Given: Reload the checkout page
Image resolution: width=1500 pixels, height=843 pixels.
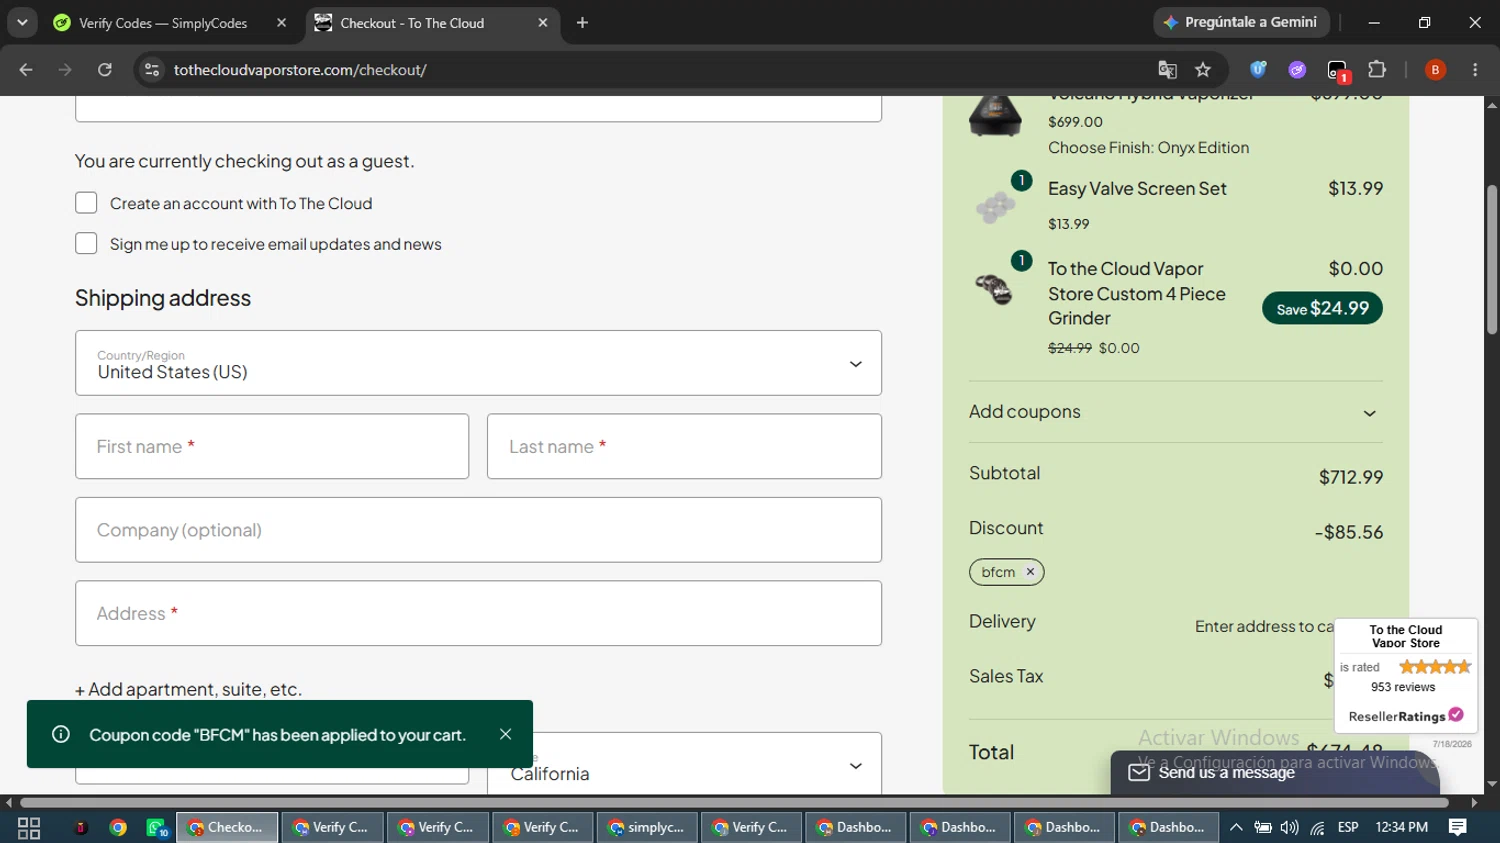Looking at the screenshot, I should 105,70.
